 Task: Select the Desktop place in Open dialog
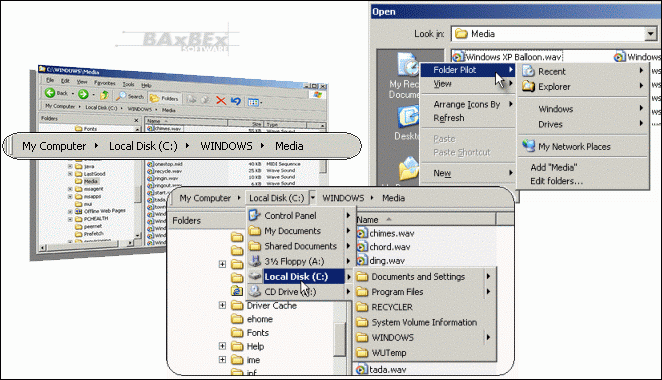[x=406, y=123]
